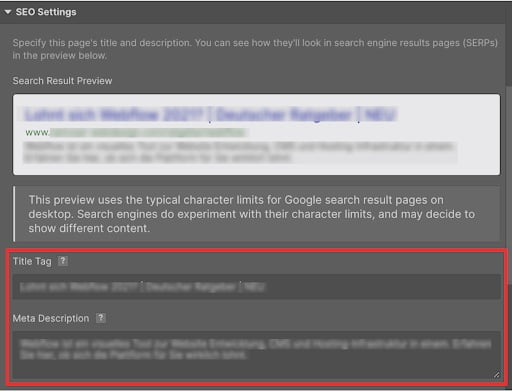Screen dimensions: 512x391
Task: Click inside the Title Tag input field
Action: pos(256,287)
